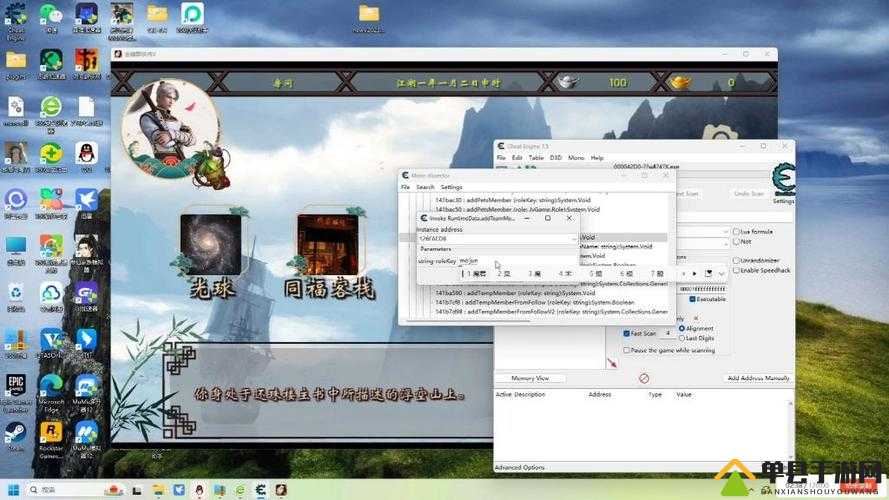Click the Add Address Manually button
This screenshot has height=500, width=889.
coord(758,378)
